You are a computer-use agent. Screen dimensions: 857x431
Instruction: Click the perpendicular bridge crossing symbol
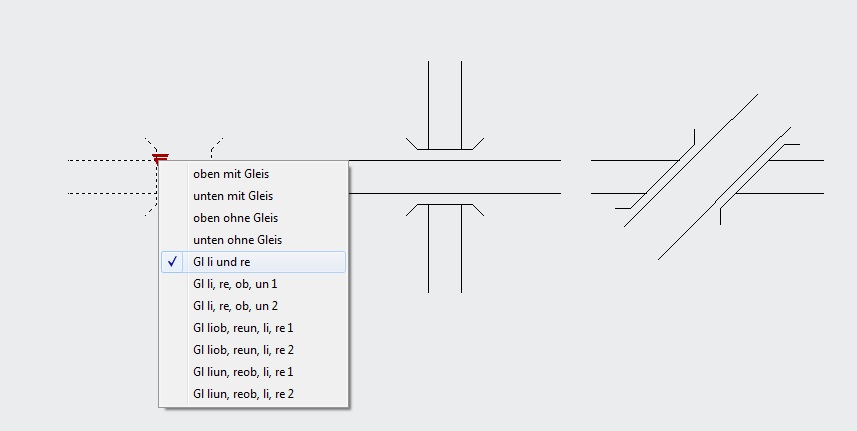pyautogui.click(x=445, y=177)
